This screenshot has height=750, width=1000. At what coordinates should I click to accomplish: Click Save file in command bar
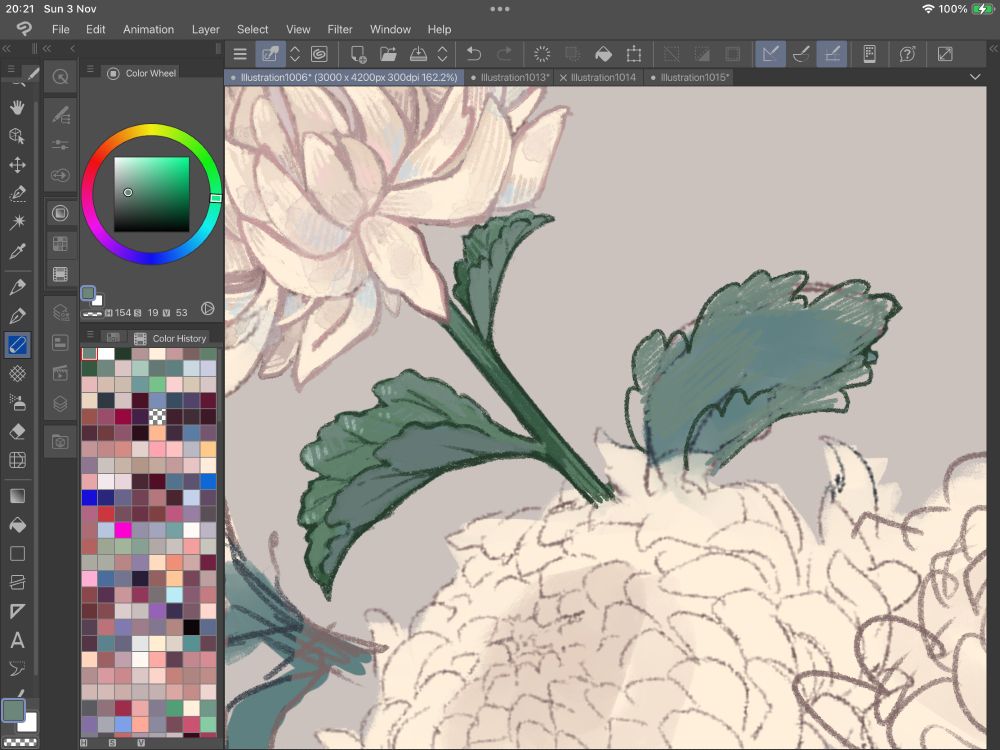pyautogui.click(x=418, y=54)
